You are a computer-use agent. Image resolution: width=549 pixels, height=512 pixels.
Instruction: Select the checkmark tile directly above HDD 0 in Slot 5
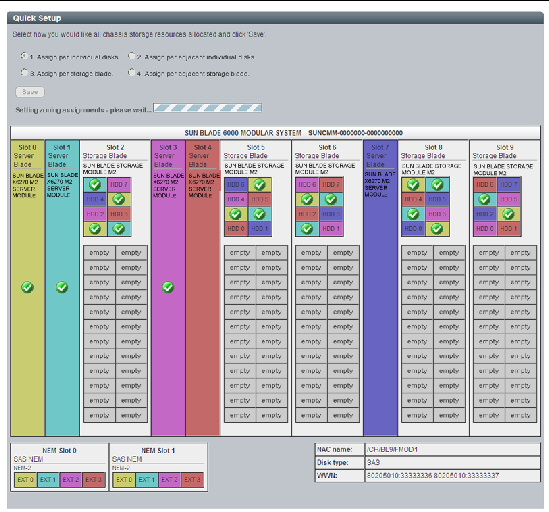[x=236, y=214]
